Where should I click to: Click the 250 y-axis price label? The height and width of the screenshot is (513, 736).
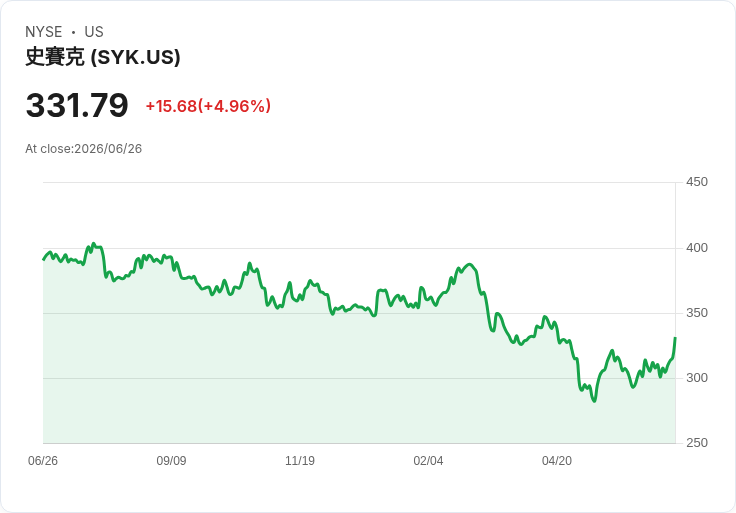pyautogui.click(x=697, y=443)
